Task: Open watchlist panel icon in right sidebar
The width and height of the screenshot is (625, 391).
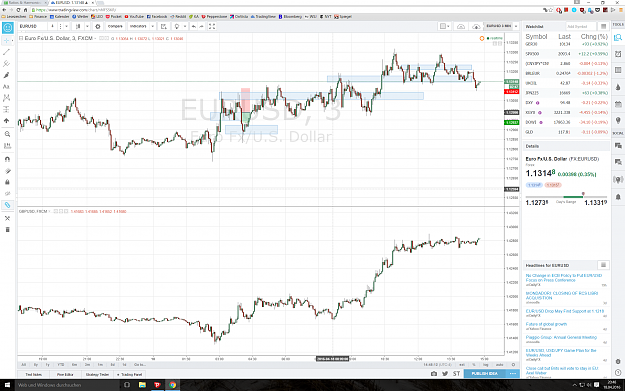Action: click(x=618, y=37)
